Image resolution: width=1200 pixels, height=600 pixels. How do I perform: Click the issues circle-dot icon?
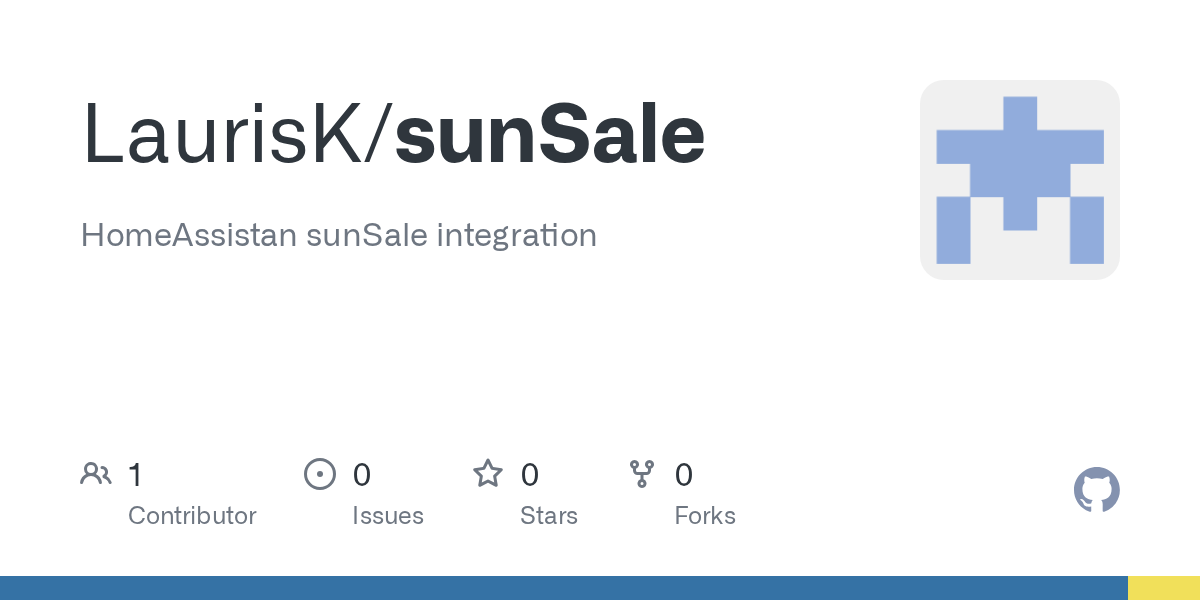point(319,474)
